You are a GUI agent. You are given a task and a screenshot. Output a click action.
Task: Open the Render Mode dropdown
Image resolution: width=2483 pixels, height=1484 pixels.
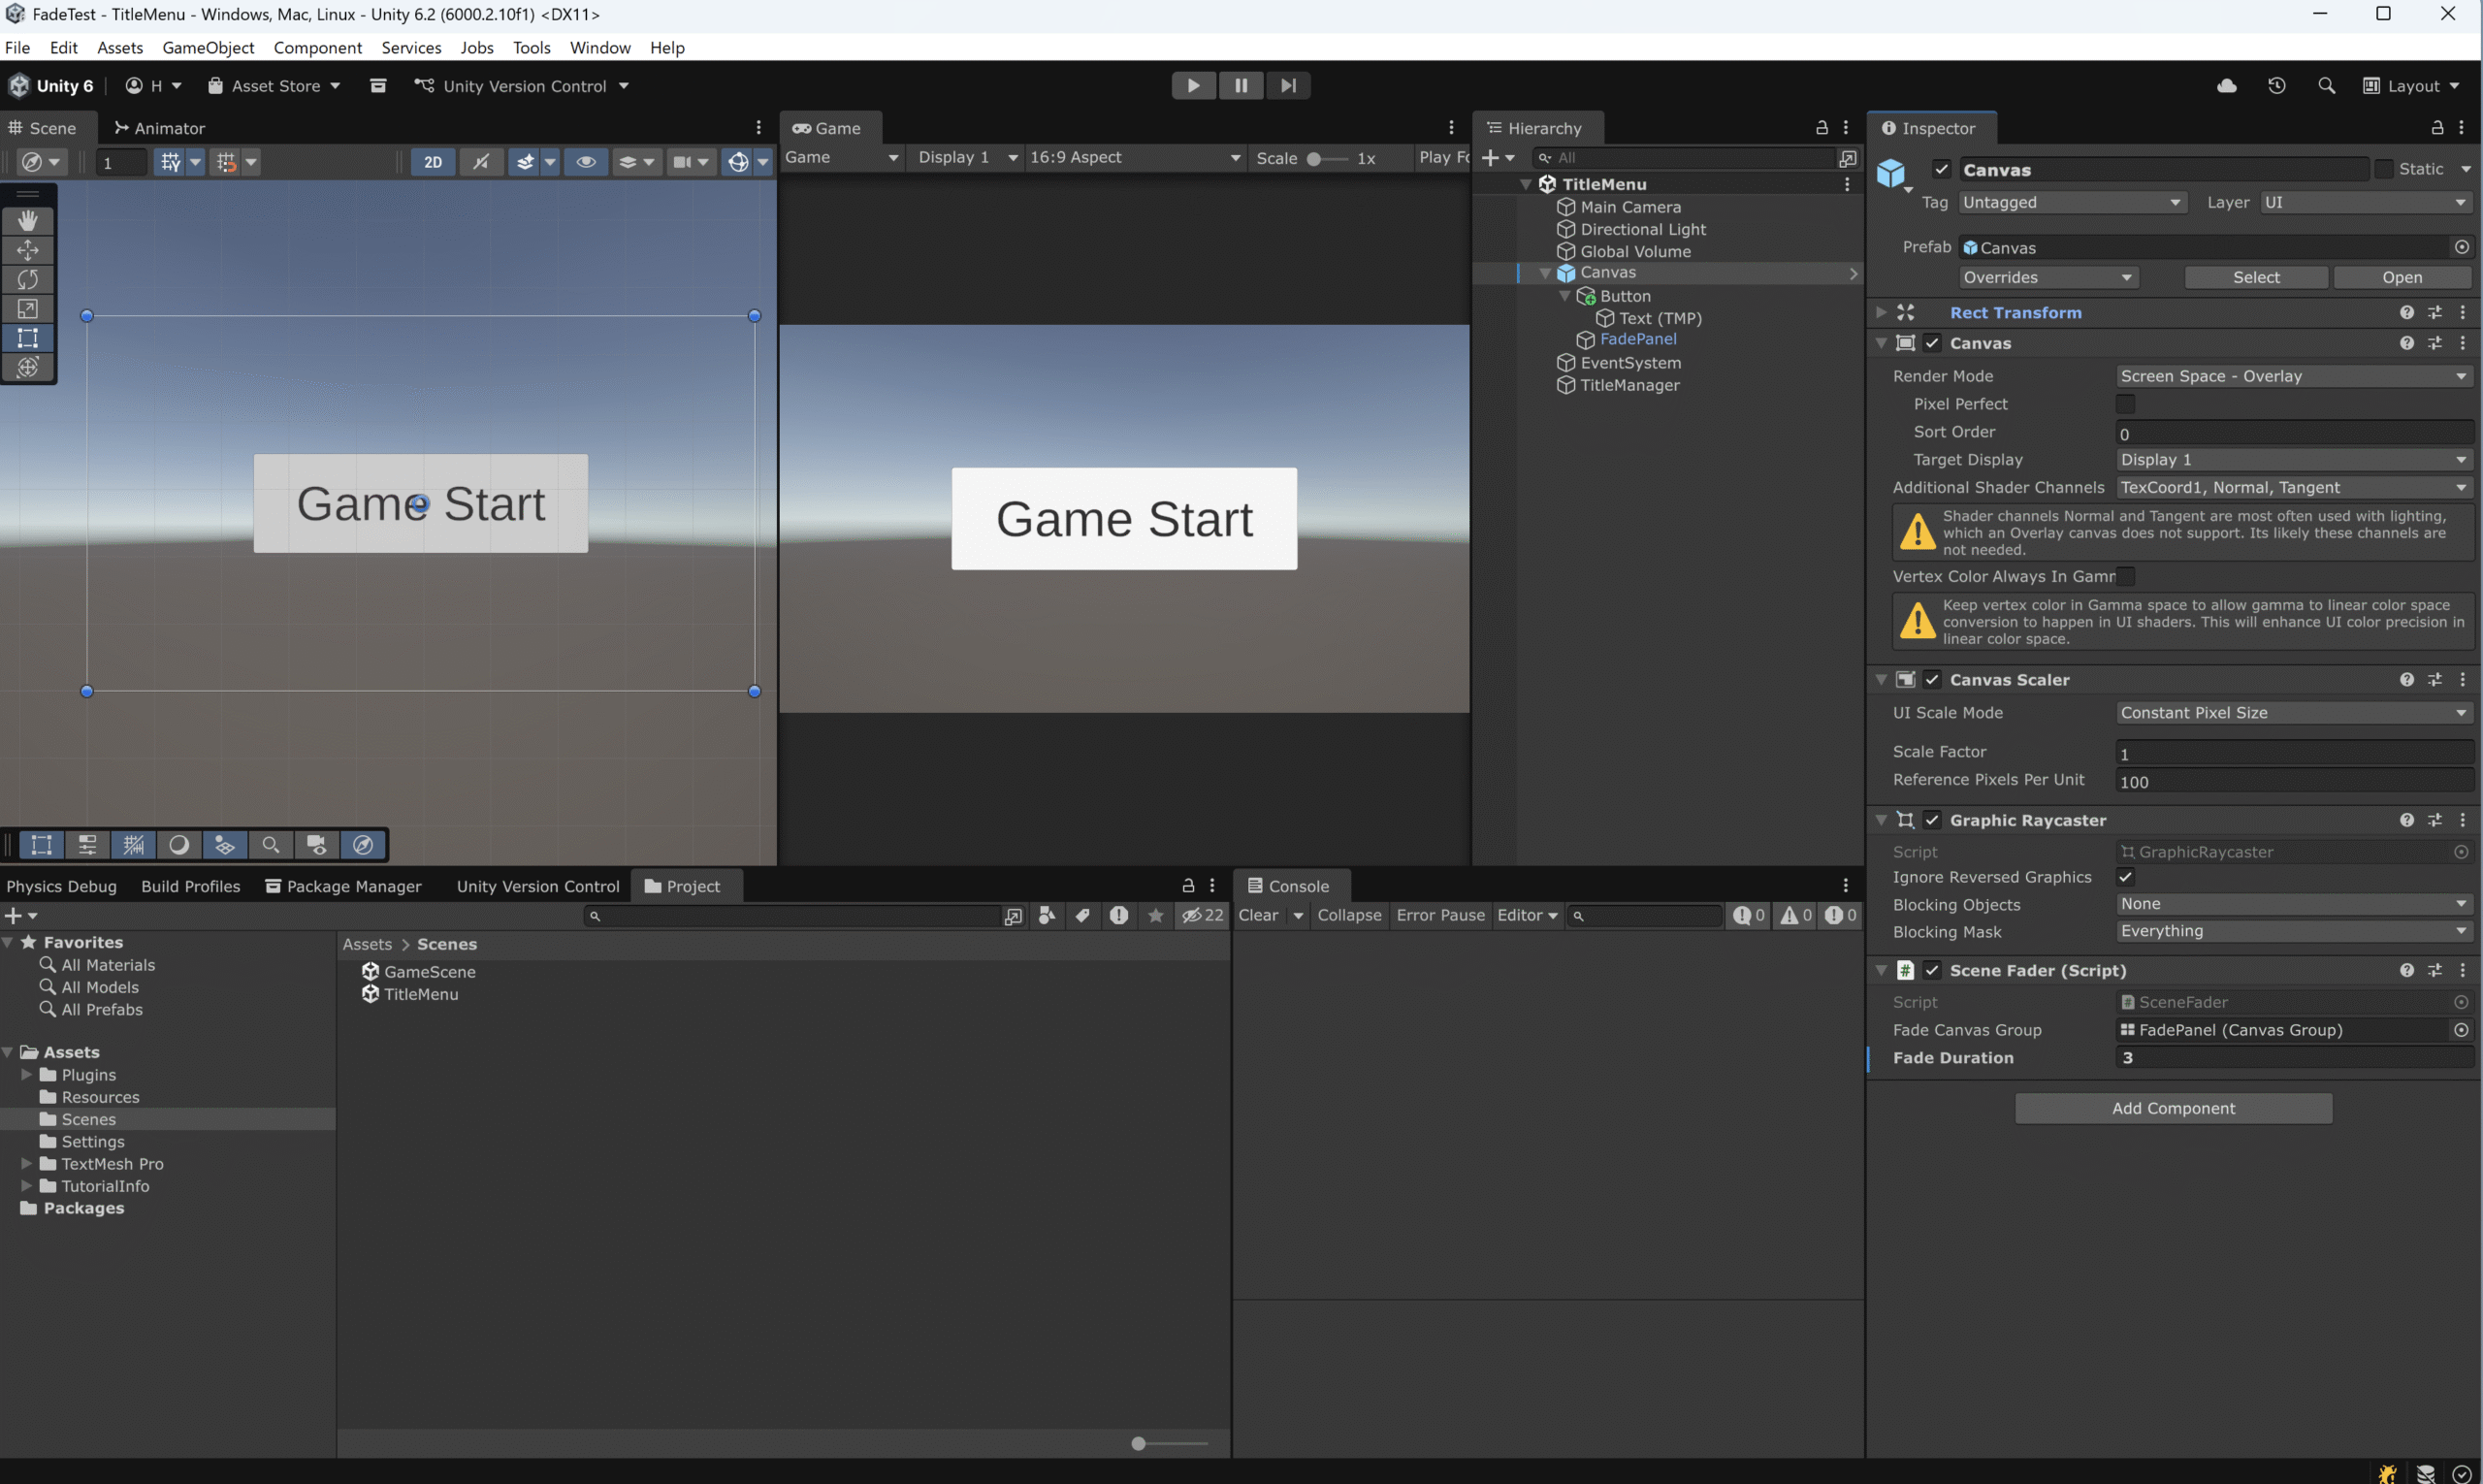pyautogui.click(x=2293, y=376)
